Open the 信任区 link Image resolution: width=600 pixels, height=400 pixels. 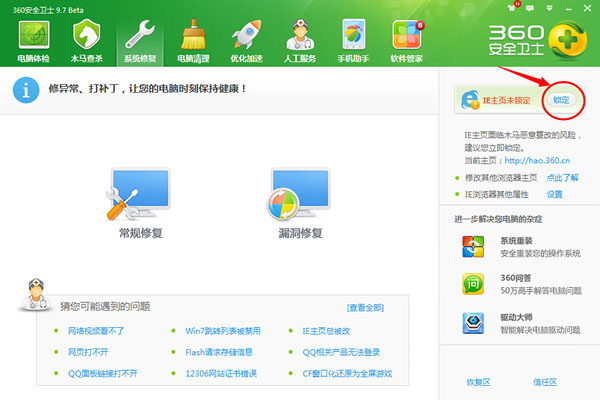545,382
